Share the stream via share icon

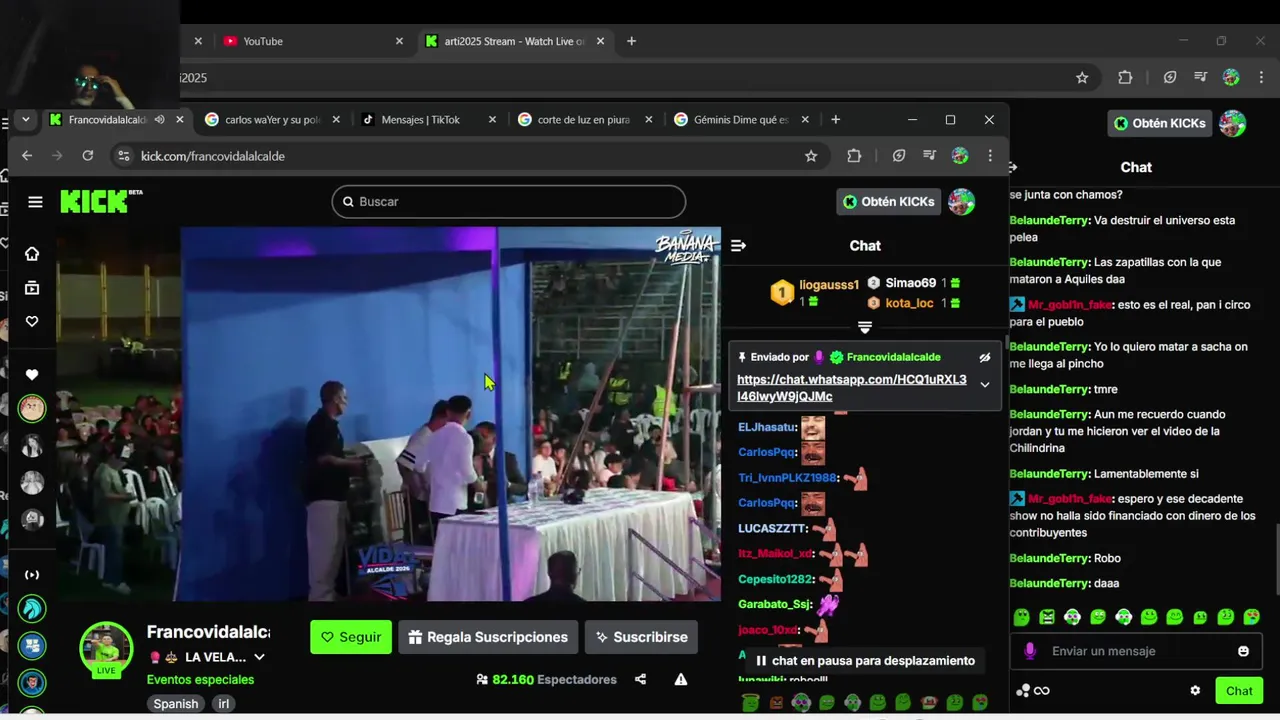(x=640, y=680)
